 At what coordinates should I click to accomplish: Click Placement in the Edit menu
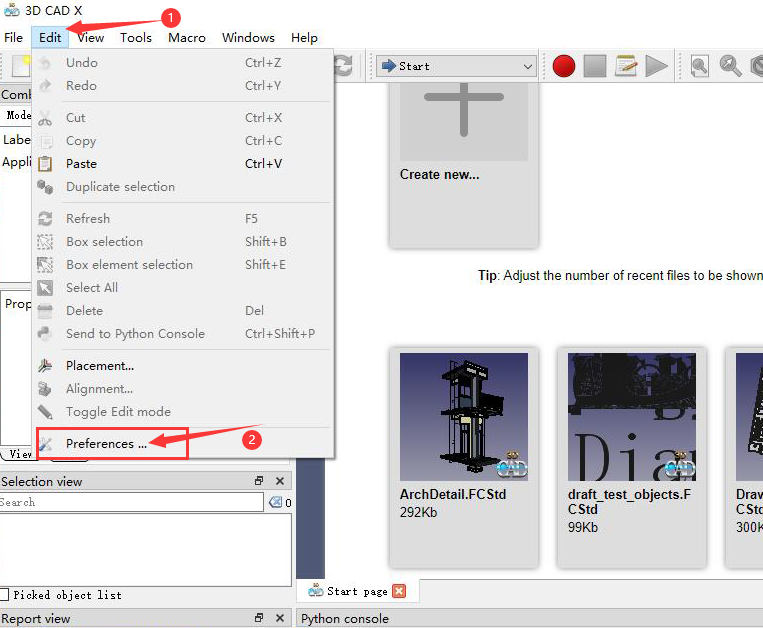point(100,365)
